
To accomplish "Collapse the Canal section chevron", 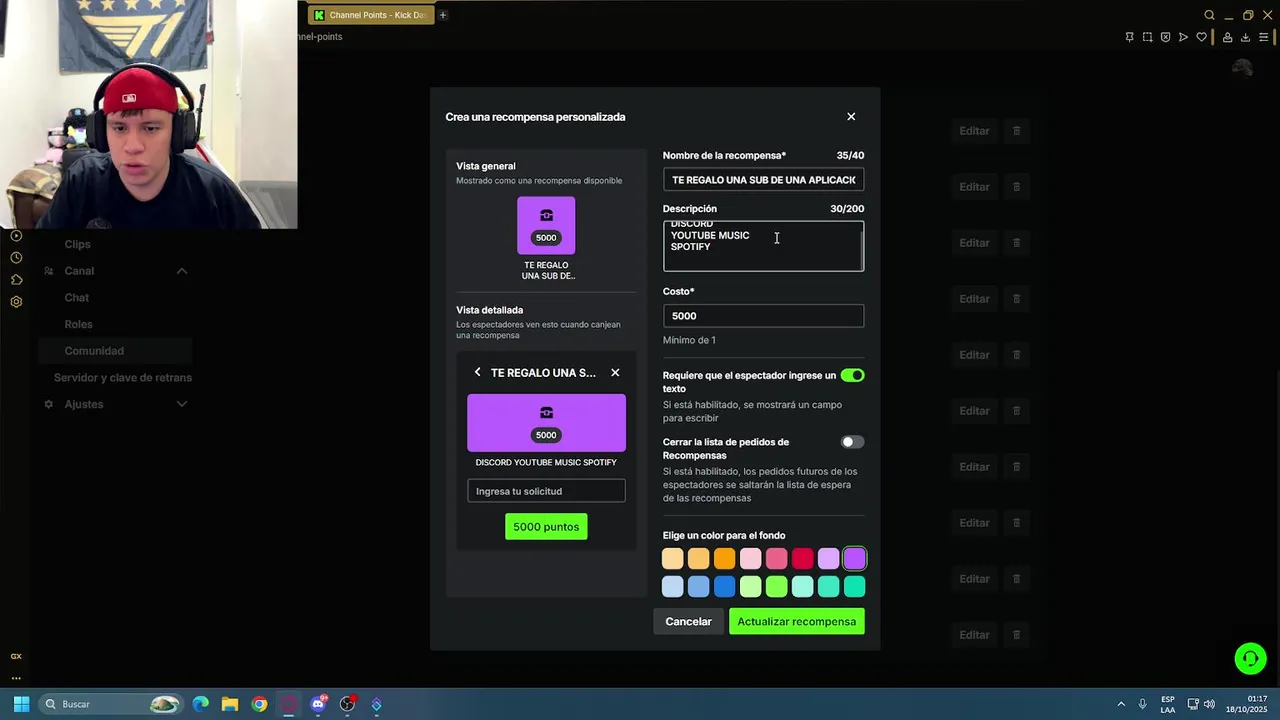I will coord(182,271).
